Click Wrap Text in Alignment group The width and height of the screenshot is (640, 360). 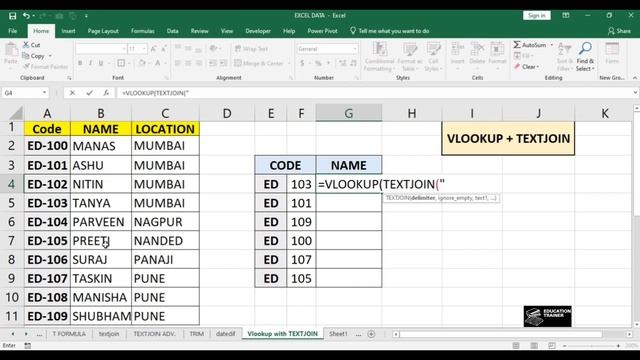[x=251, y=49]
